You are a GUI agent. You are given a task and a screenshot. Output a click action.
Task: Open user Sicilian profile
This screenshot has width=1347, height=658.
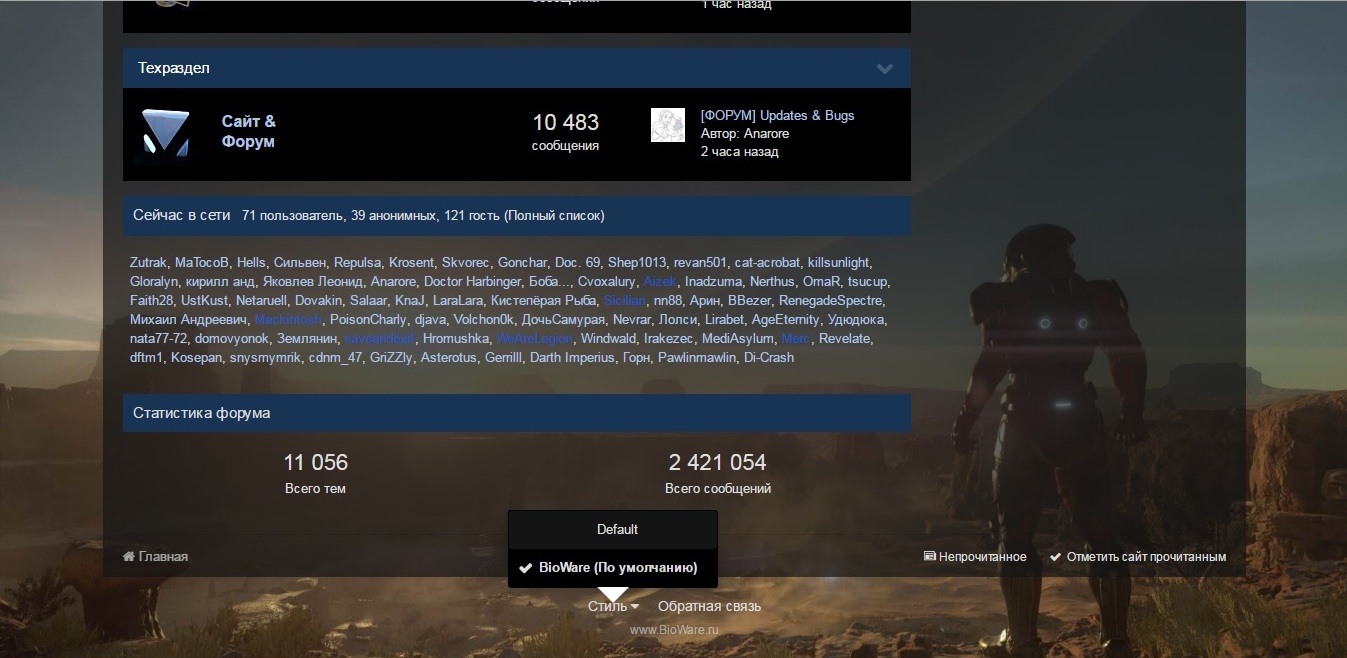pyautogui.click(x=624, y=301)
